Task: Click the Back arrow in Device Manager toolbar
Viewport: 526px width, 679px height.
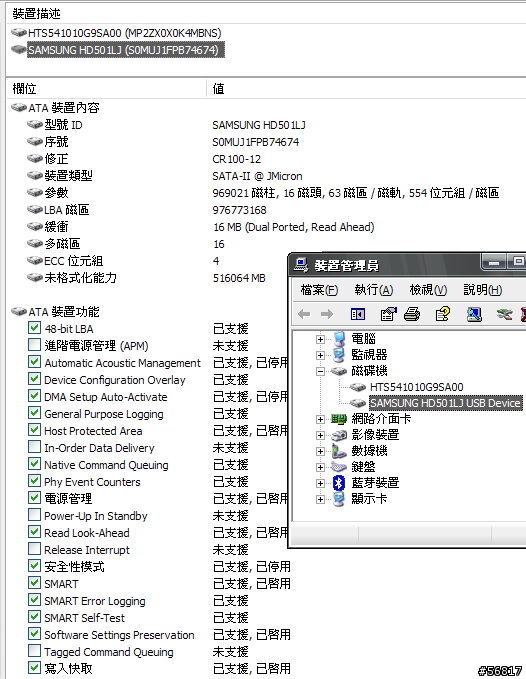Action: click(304, 314)
